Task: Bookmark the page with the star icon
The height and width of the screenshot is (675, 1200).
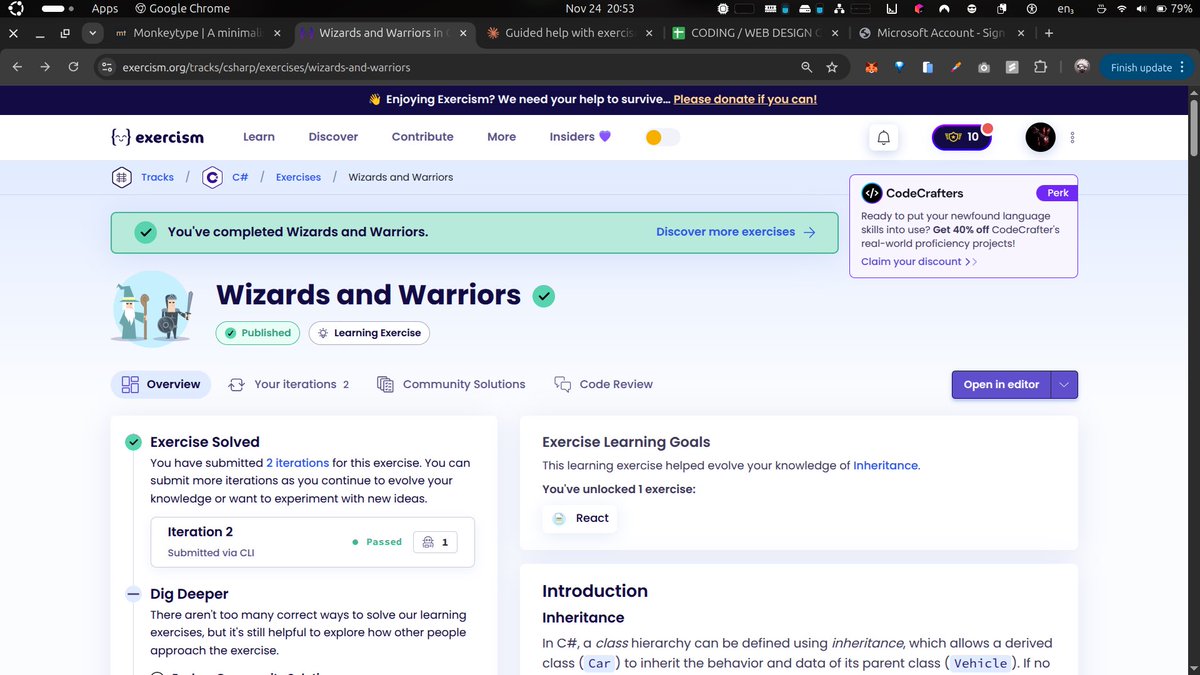Action: click(x=833, y=67)
